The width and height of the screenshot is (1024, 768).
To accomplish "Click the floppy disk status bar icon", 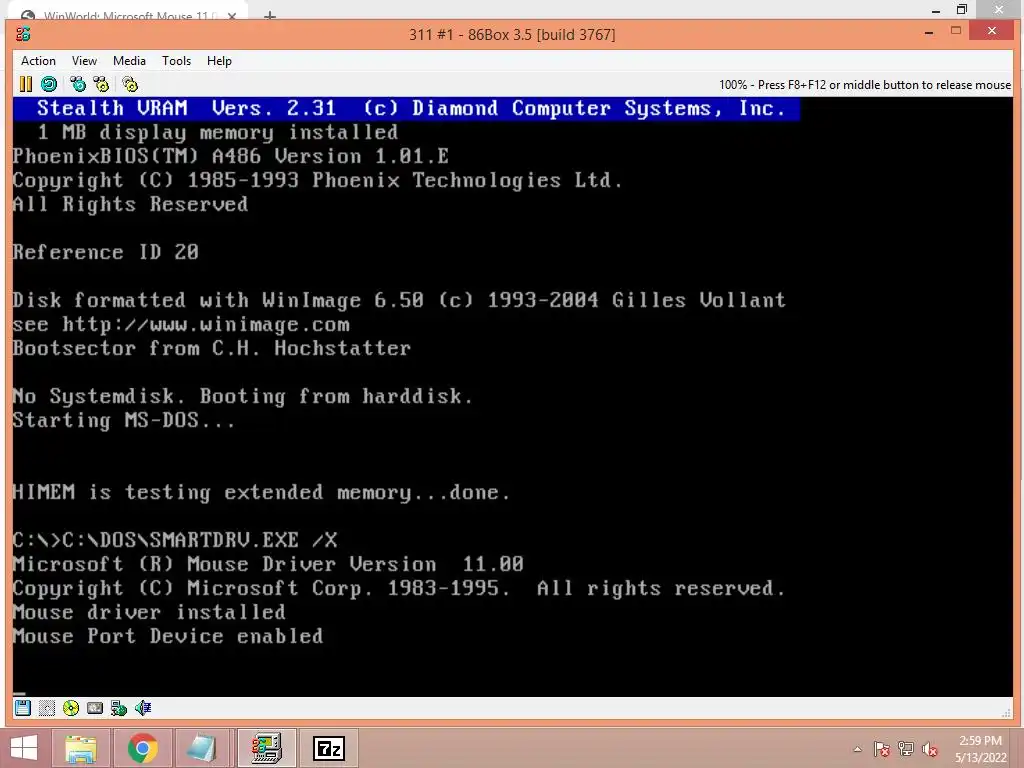I will pos(23,708).
